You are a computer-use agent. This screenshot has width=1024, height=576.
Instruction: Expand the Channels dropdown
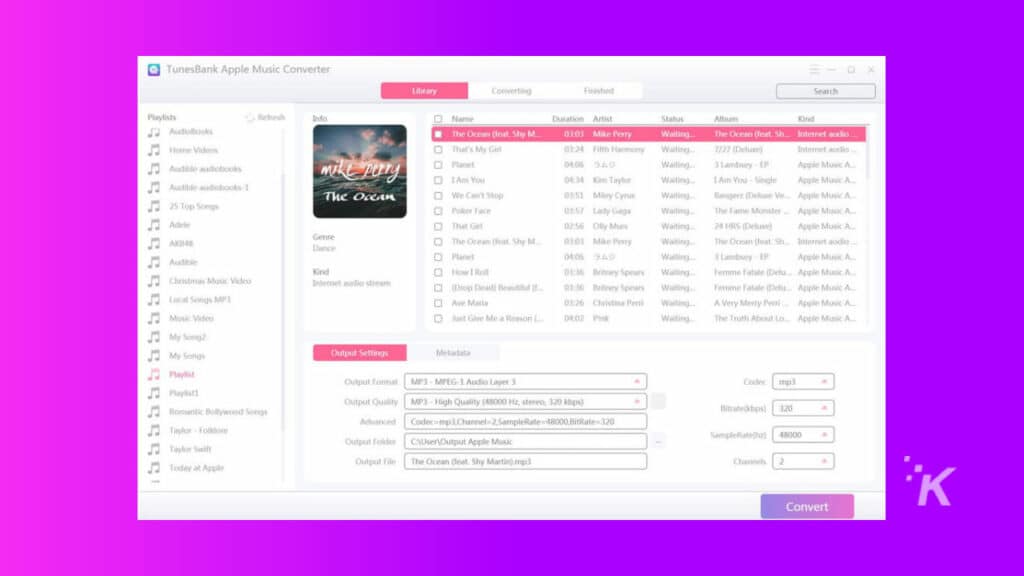click(803, 462)
